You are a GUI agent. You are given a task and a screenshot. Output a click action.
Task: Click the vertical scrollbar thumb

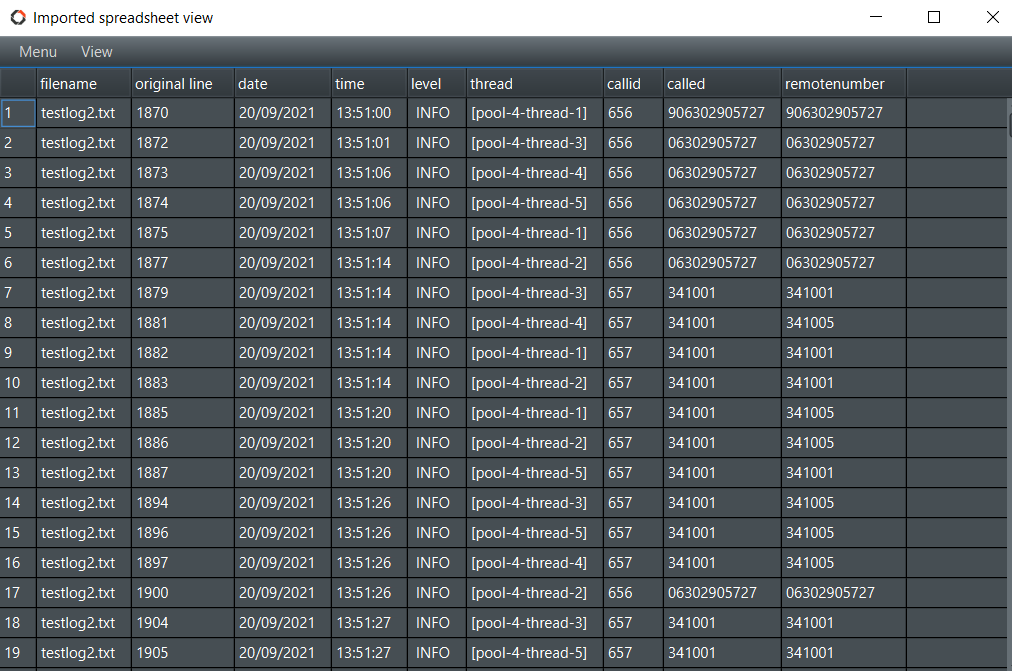[x=1009, y=125]
